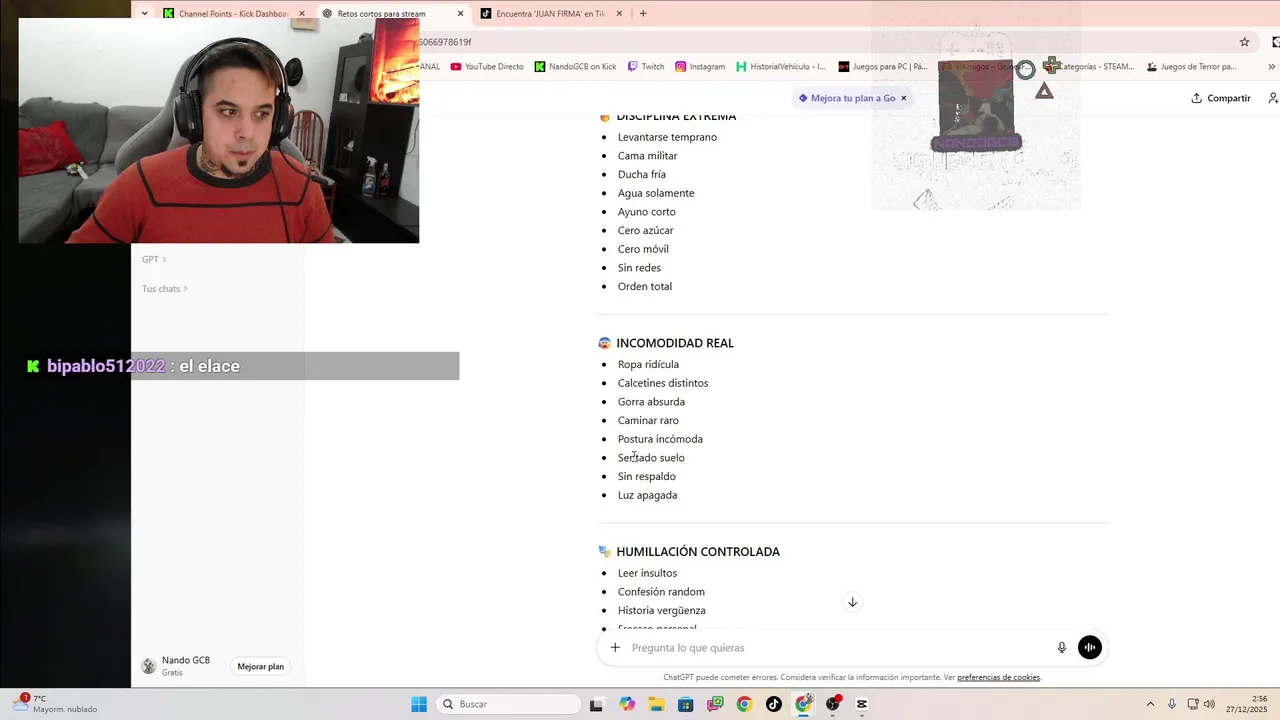This screenshot has width=1280, height=720.
Task: Open a new browser tab
Action: click(x=643, y=14)
